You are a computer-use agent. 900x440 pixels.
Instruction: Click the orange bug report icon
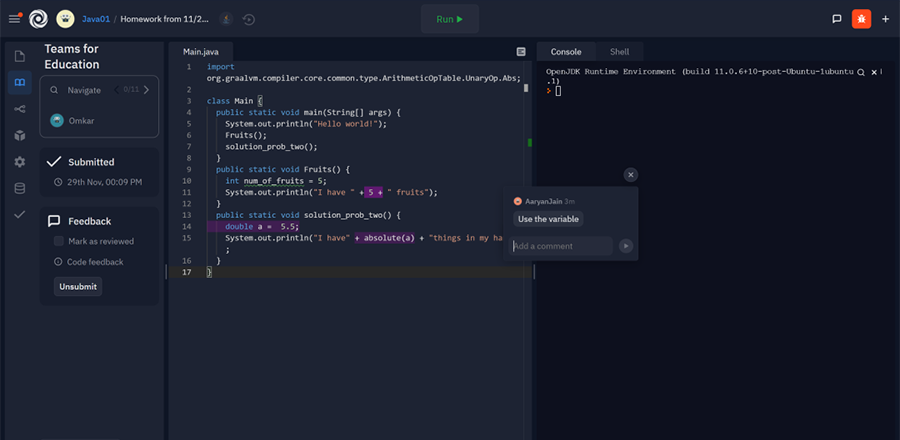pos(861,19)
